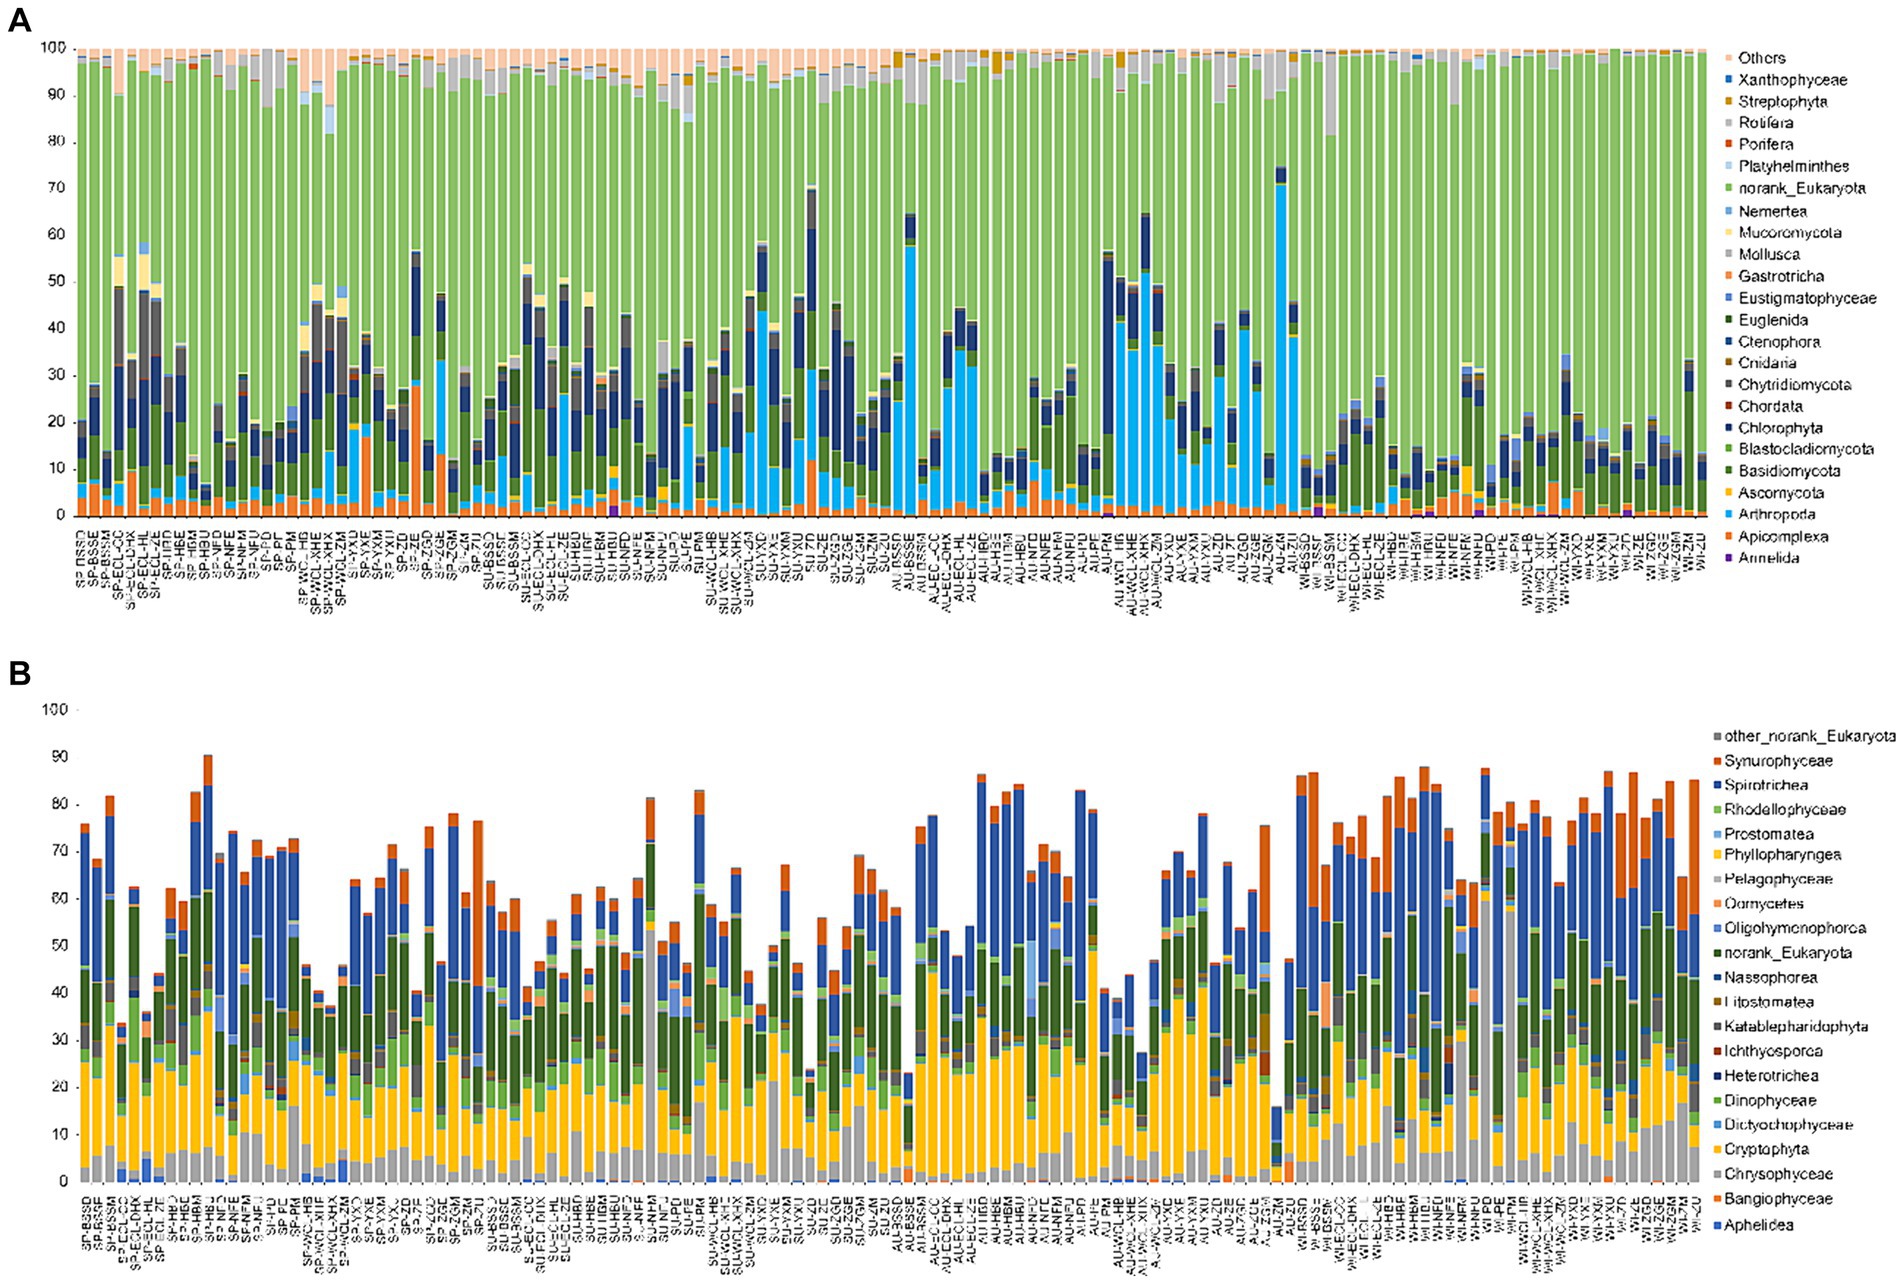Select the norank_Eukaryota label in panel B legend
1902x1282 pixels.
tap(1788, 953)
